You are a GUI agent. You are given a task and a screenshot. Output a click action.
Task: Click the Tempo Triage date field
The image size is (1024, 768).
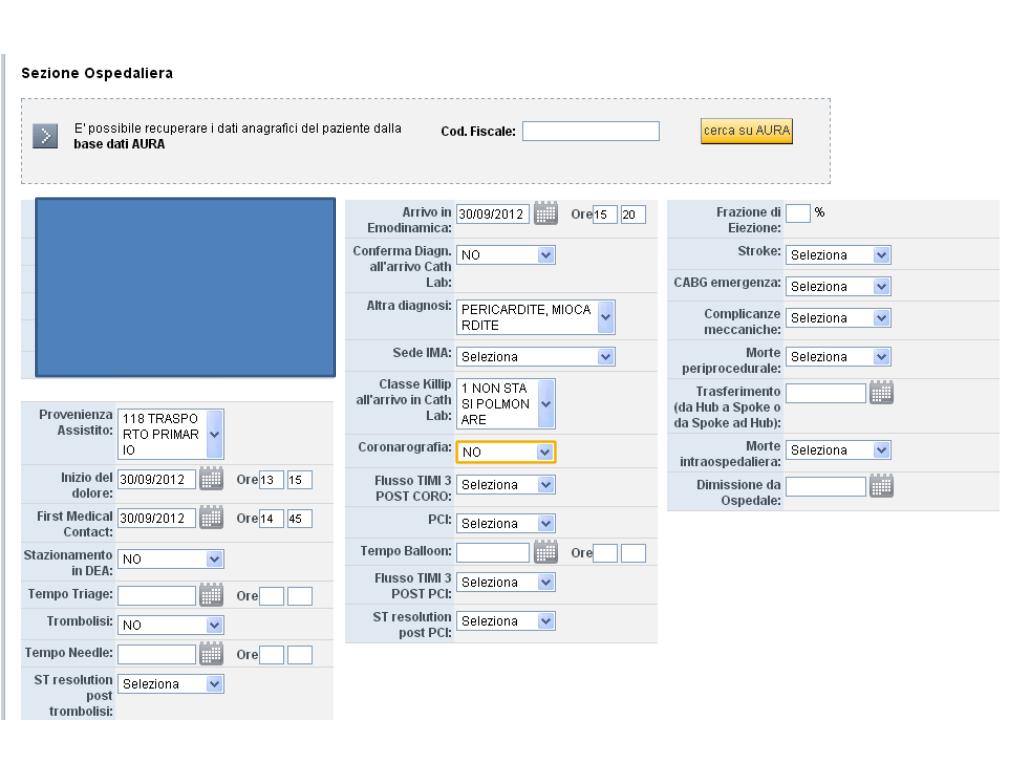157,596
